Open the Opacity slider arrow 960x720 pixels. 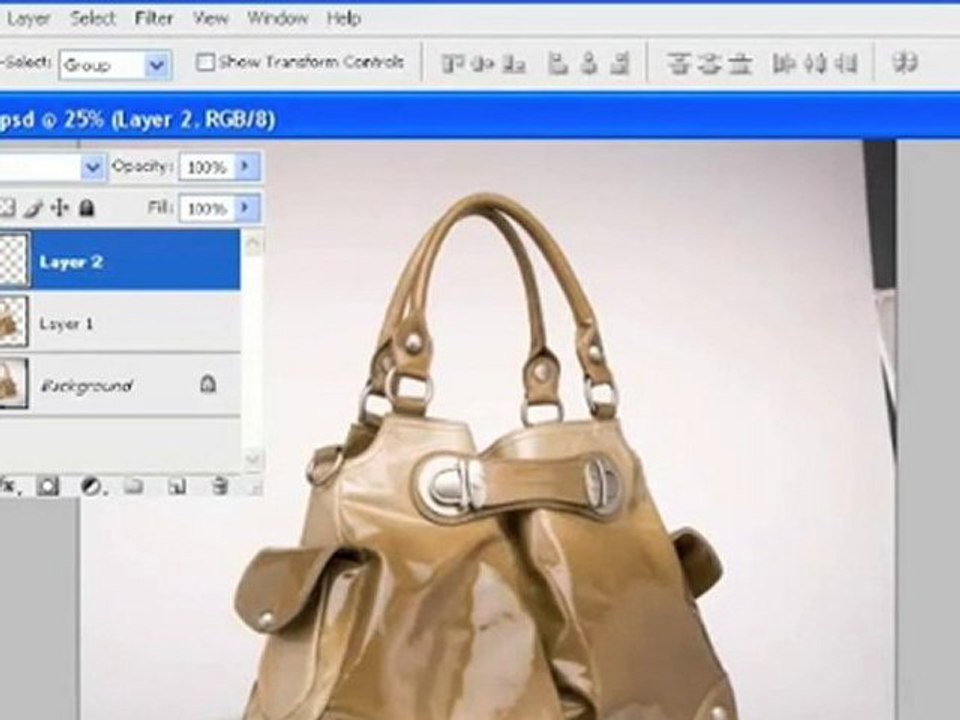coord(246,166)
